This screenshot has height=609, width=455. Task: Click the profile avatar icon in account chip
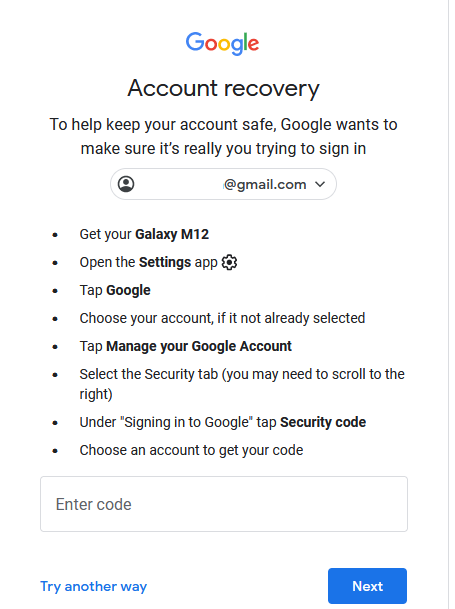pos(126,184)
